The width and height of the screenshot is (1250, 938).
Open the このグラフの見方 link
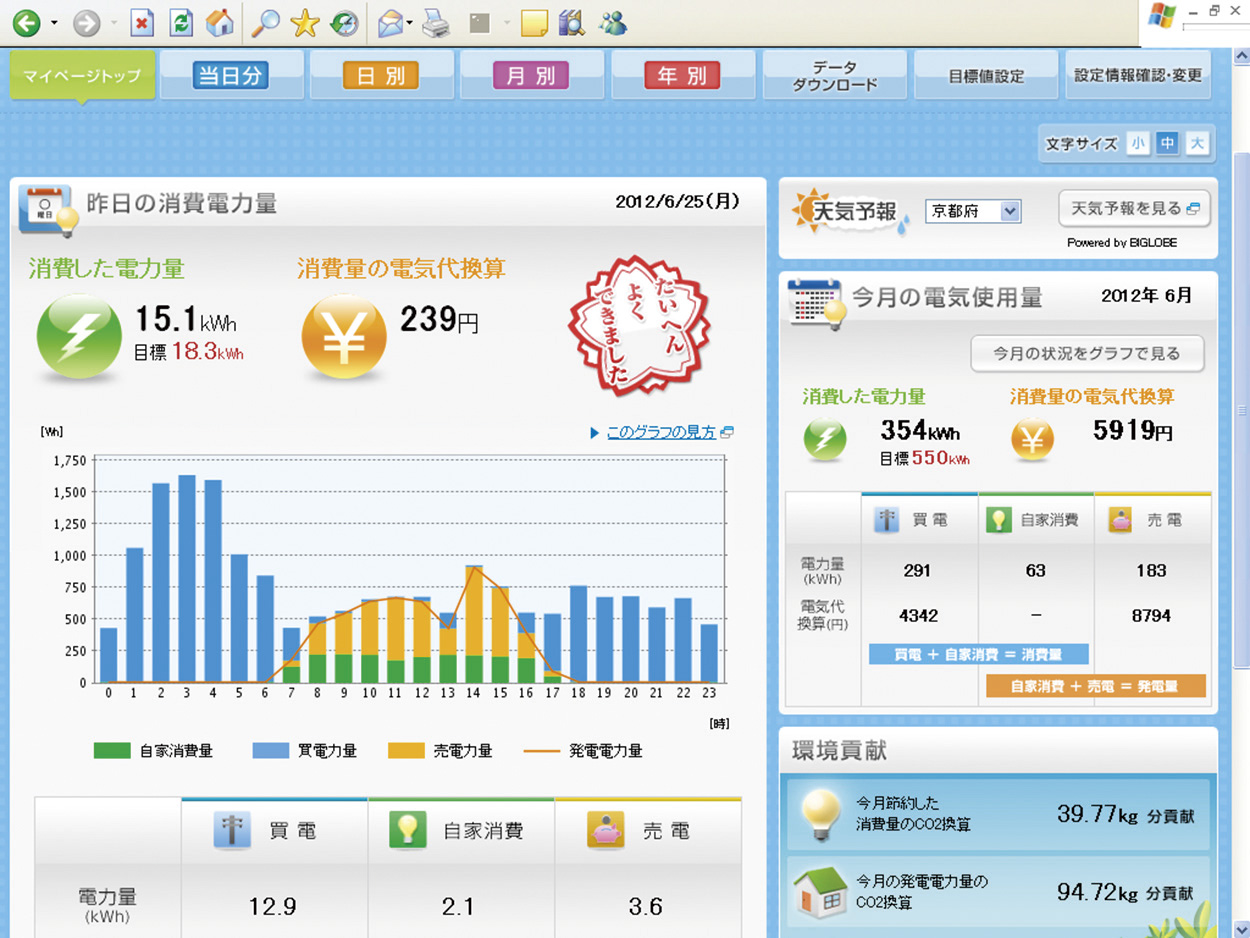(662, 433)
